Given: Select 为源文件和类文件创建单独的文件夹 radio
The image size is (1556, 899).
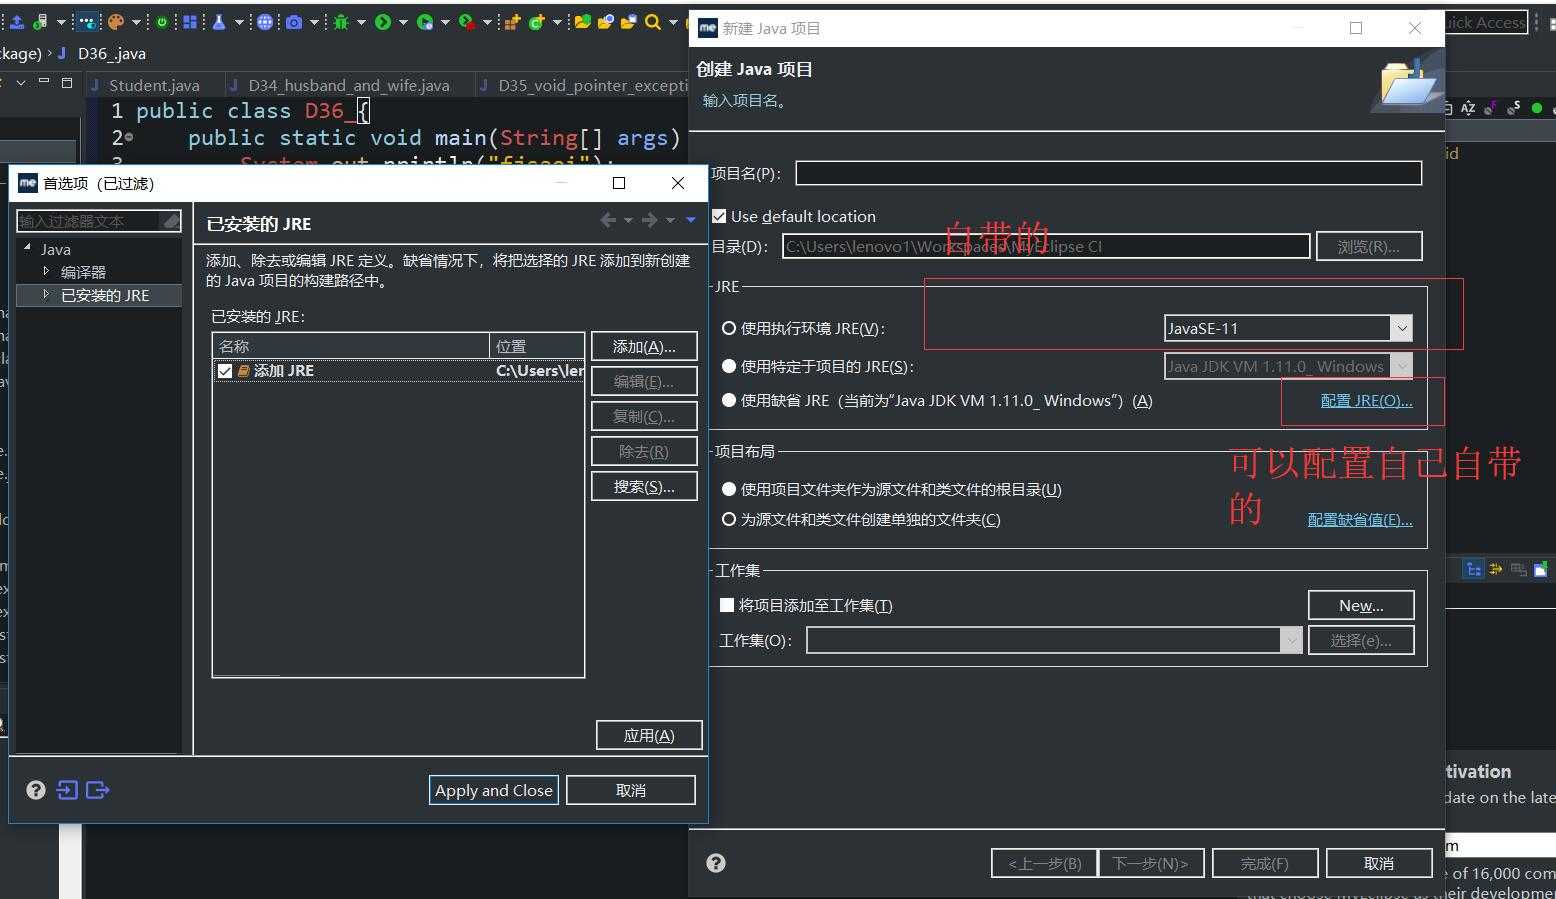Looking at the screenshot, I should click(x=729, y=519).
